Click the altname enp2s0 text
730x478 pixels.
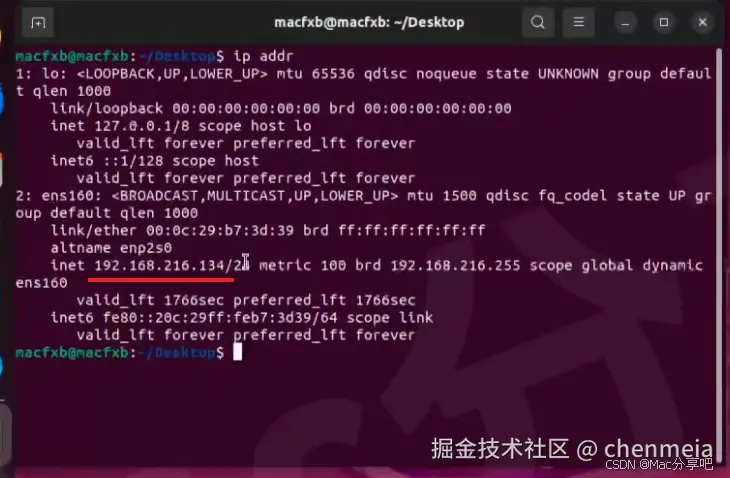click(111, 248)
